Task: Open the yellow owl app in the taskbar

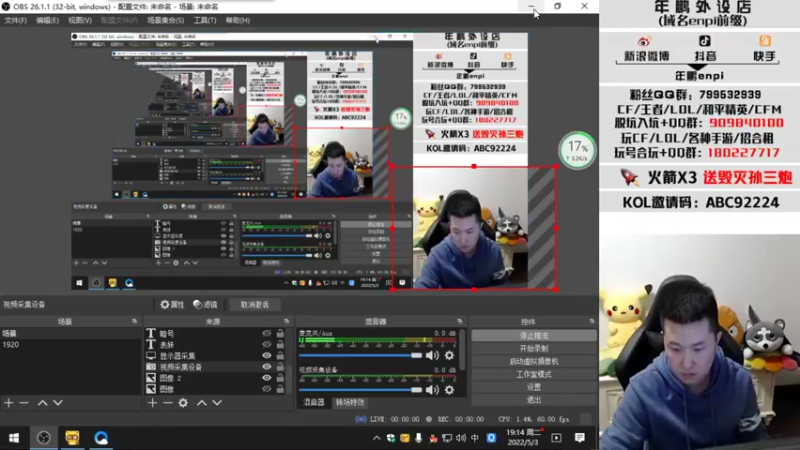Action: pos(72,438)
